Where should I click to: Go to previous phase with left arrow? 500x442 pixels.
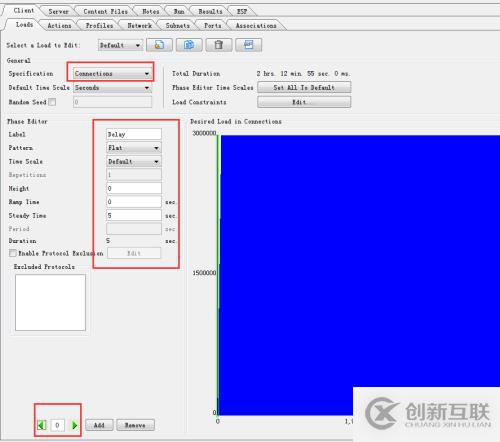(x=42, y=425)
